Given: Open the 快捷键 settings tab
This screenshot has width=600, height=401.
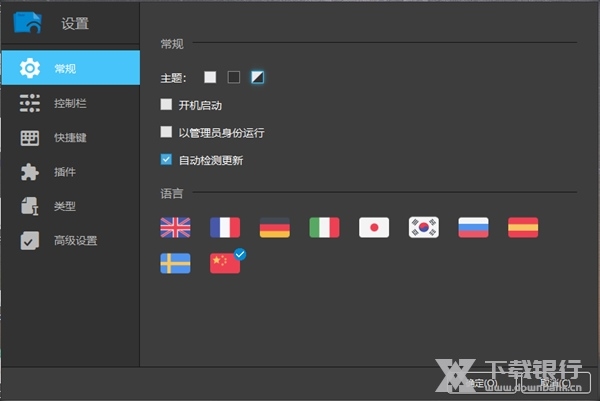Looking at the screenshot, I should tap(71, 138).
